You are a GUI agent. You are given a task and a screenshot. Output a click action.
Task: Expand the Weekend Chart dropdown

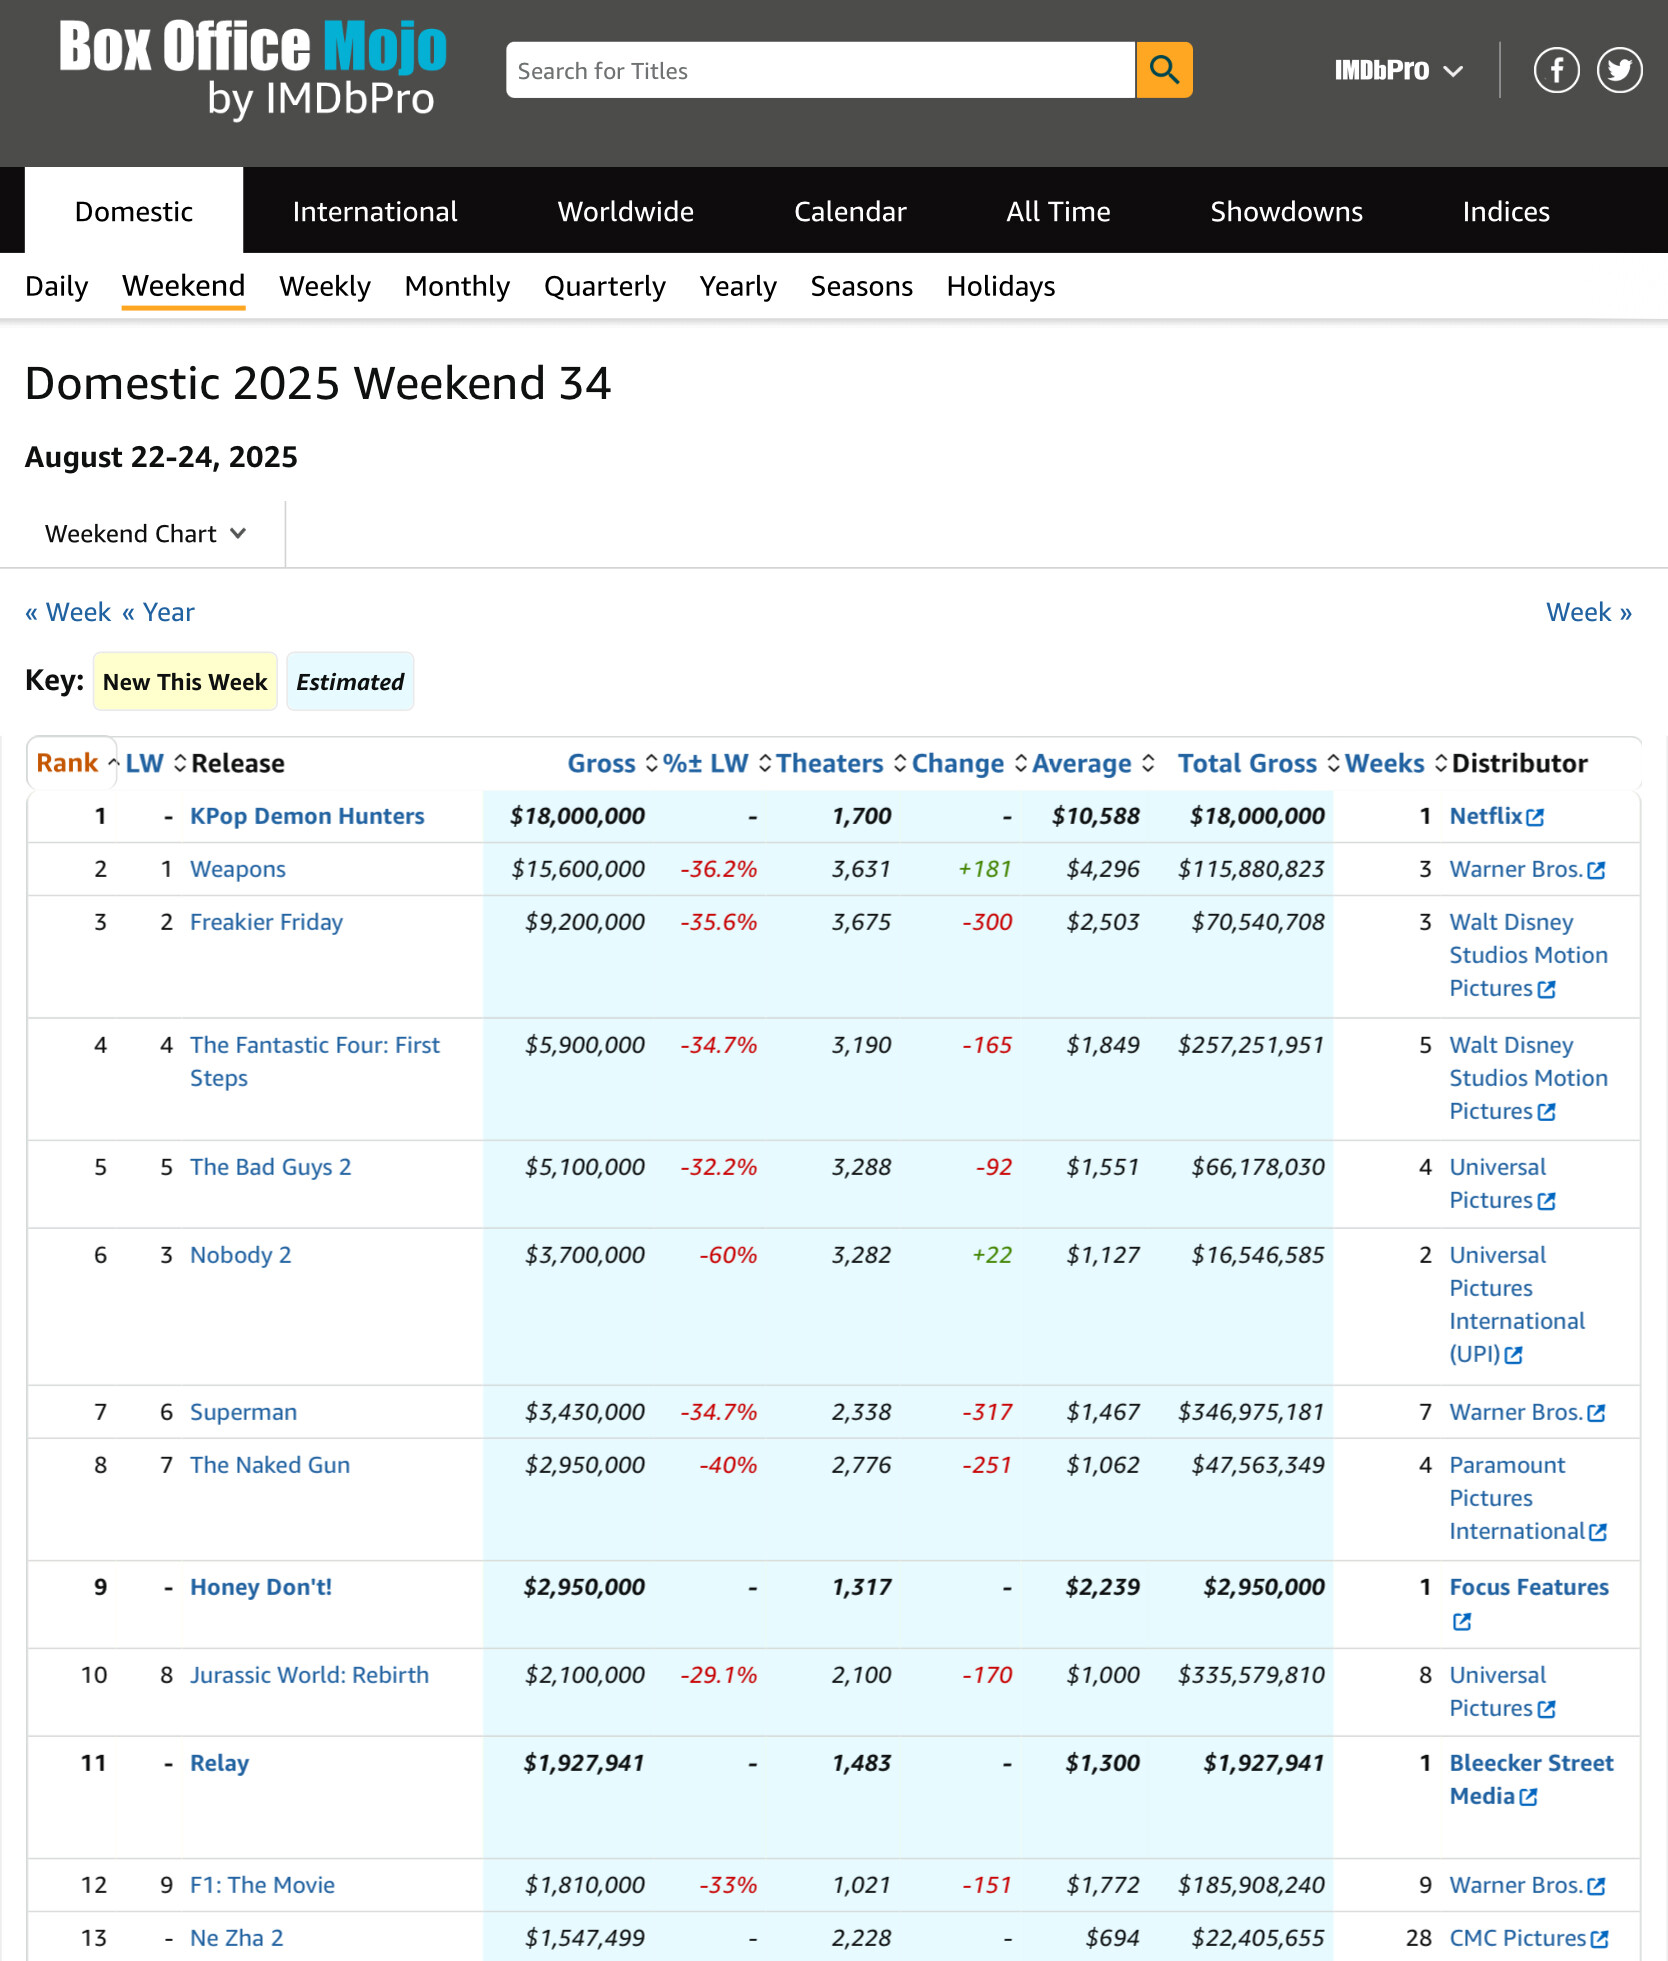click(145, 534)
